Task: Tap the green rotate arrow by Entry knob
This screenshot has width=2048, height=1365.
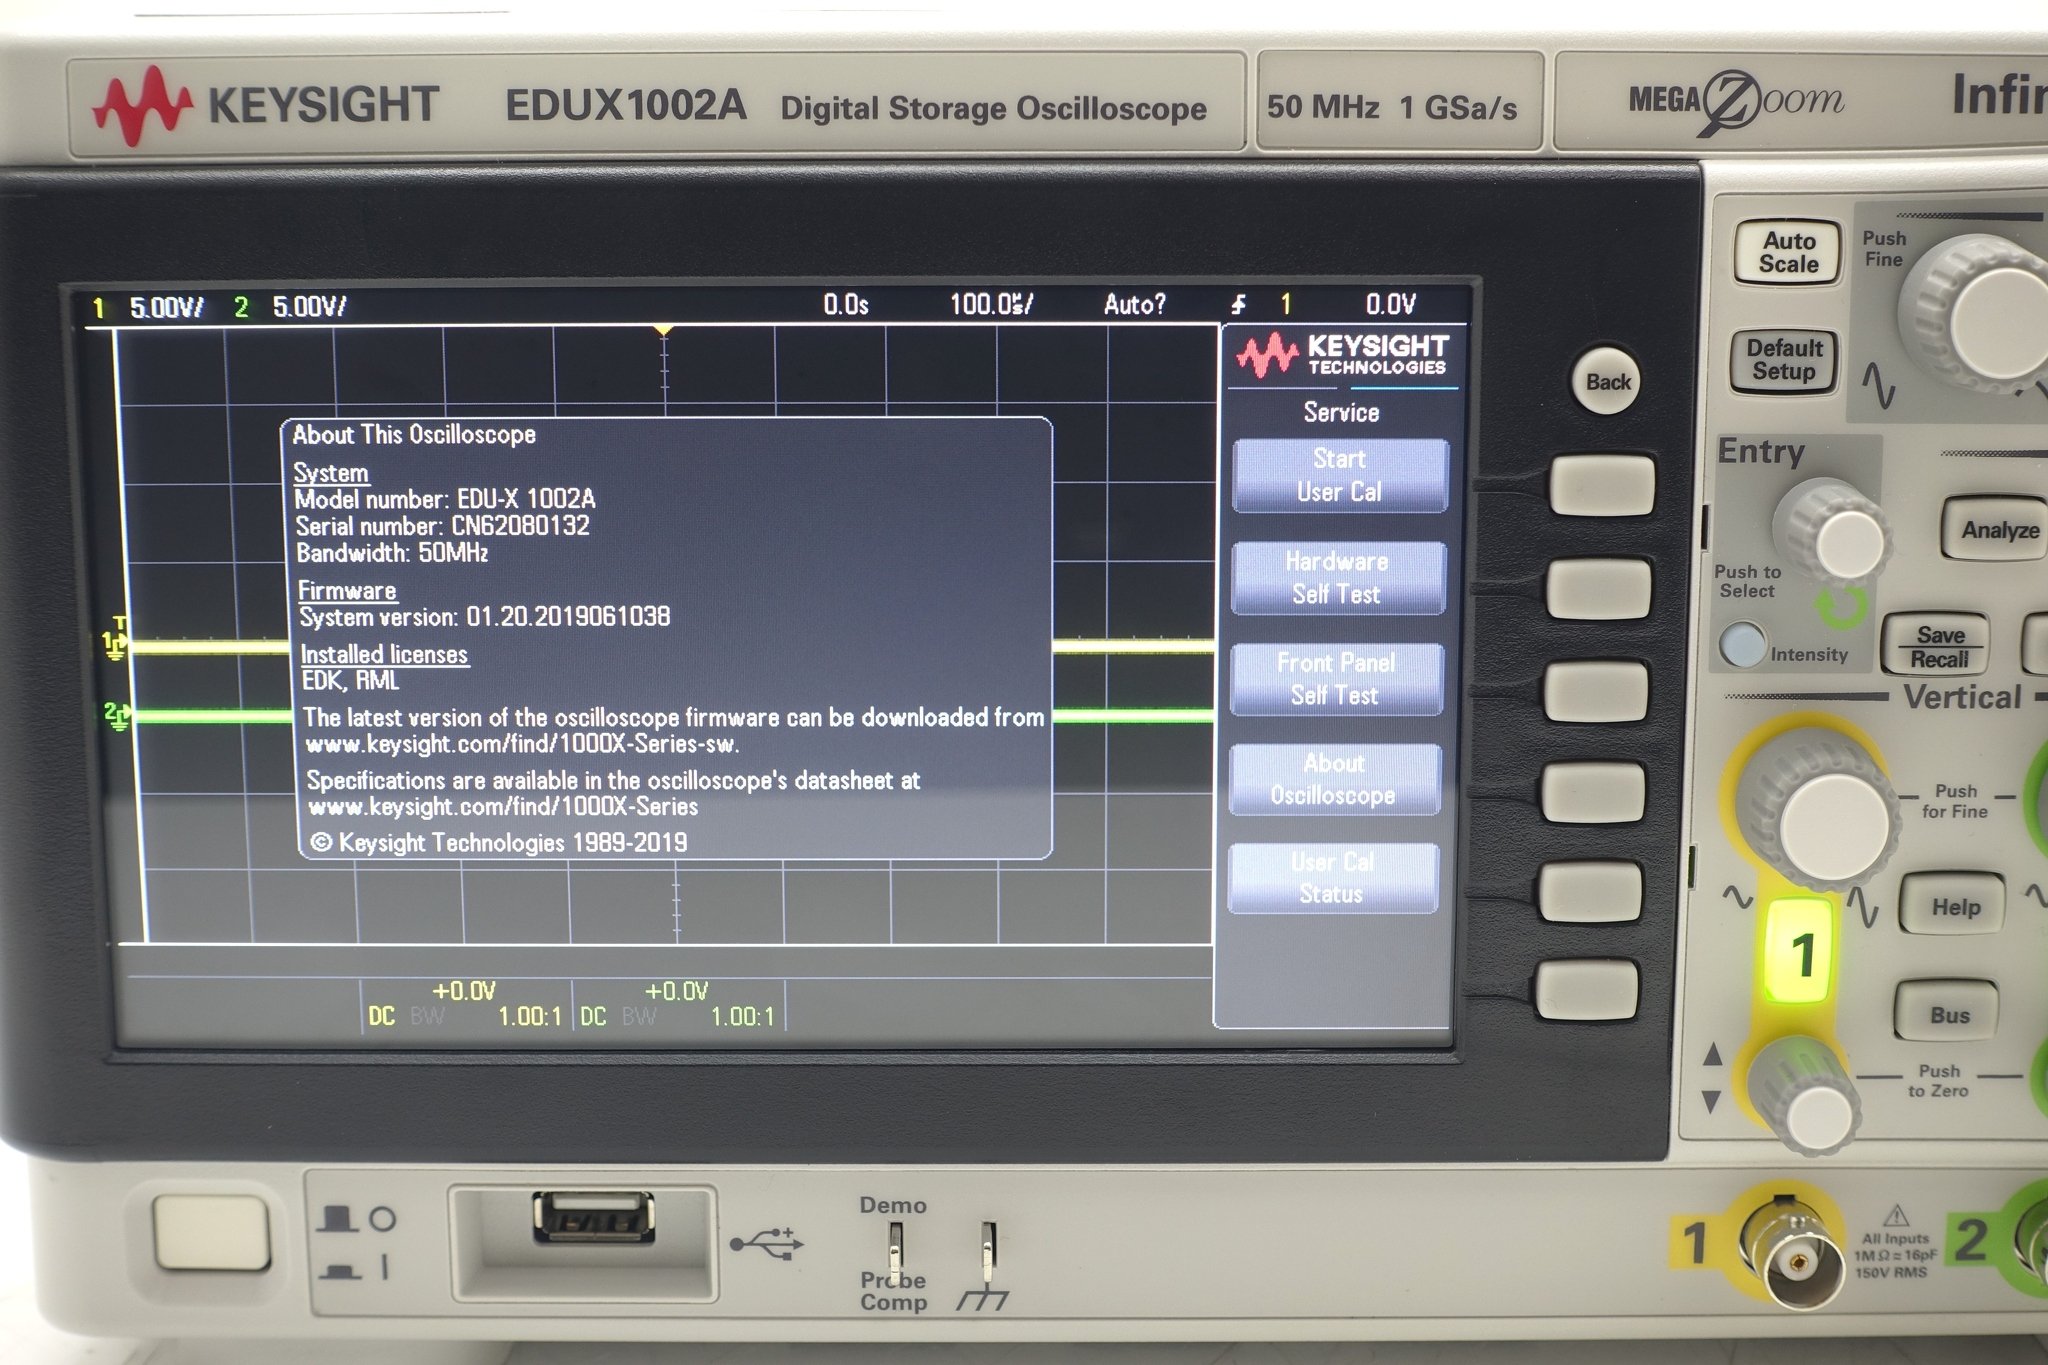Action: point(1842,608)
